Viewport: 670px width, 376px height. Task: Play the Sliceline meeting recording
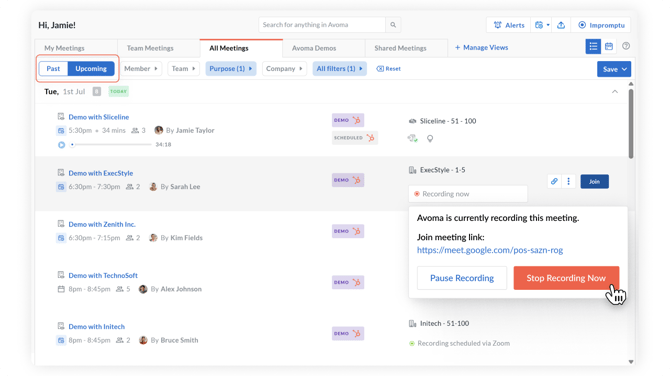point(61,145)
